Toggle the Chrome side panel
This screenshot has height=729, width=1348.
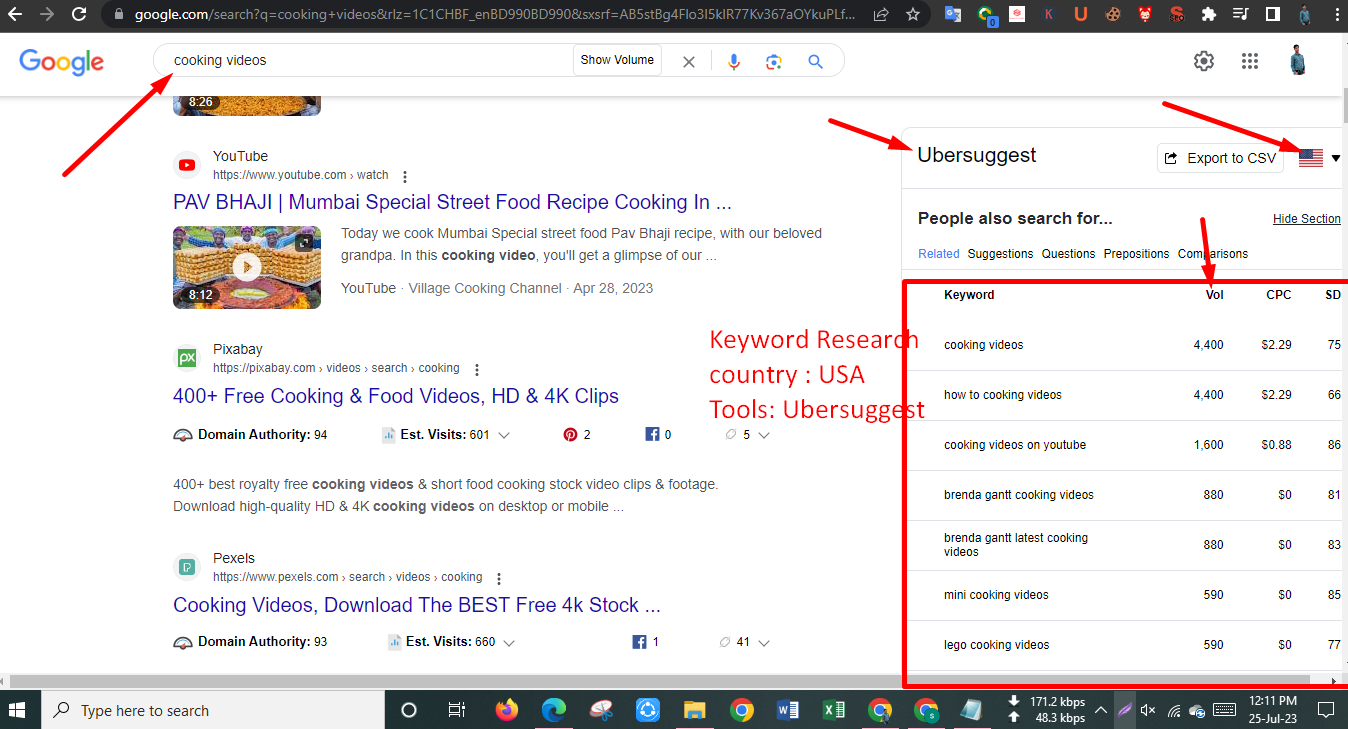point(1272,15)
